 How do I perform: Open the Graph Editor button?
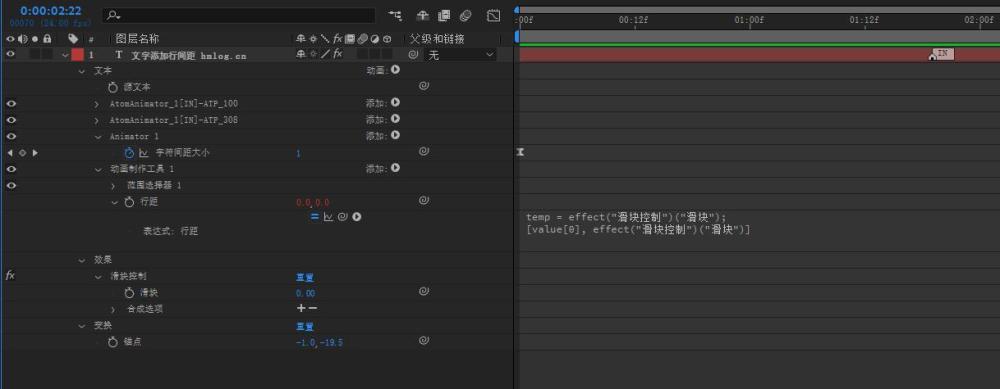[494, 15]
